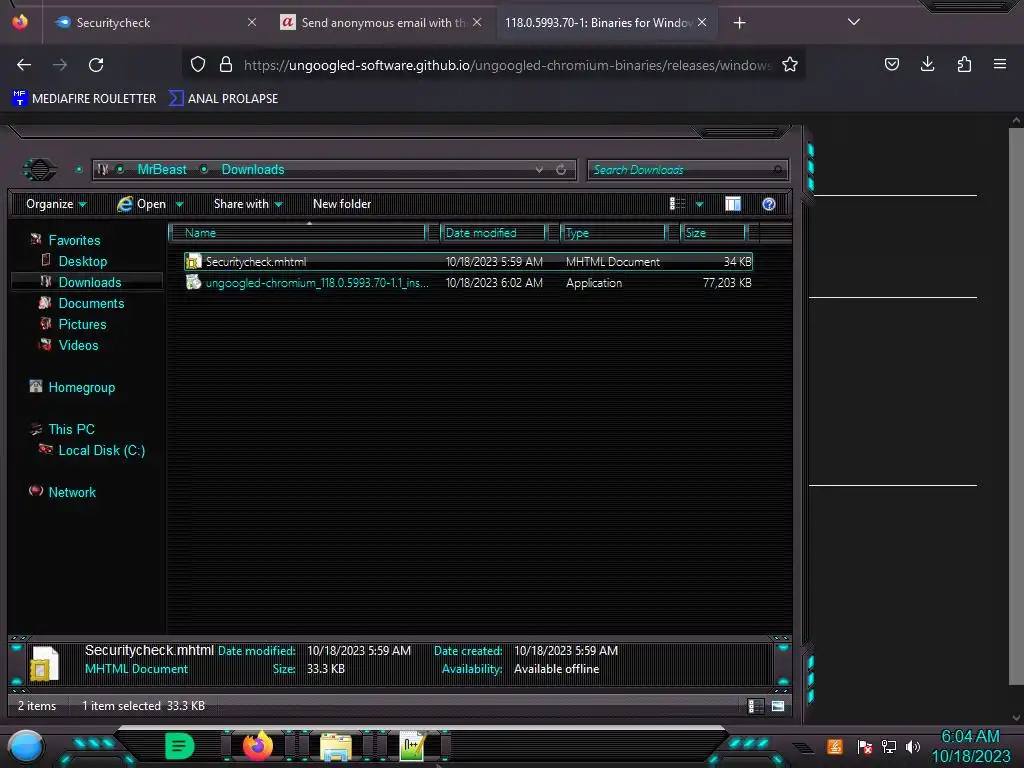The height and width of the screenshot is (768, 1024).
Task: Reload the current Firefox page
Action: click(x=96, y=65)
